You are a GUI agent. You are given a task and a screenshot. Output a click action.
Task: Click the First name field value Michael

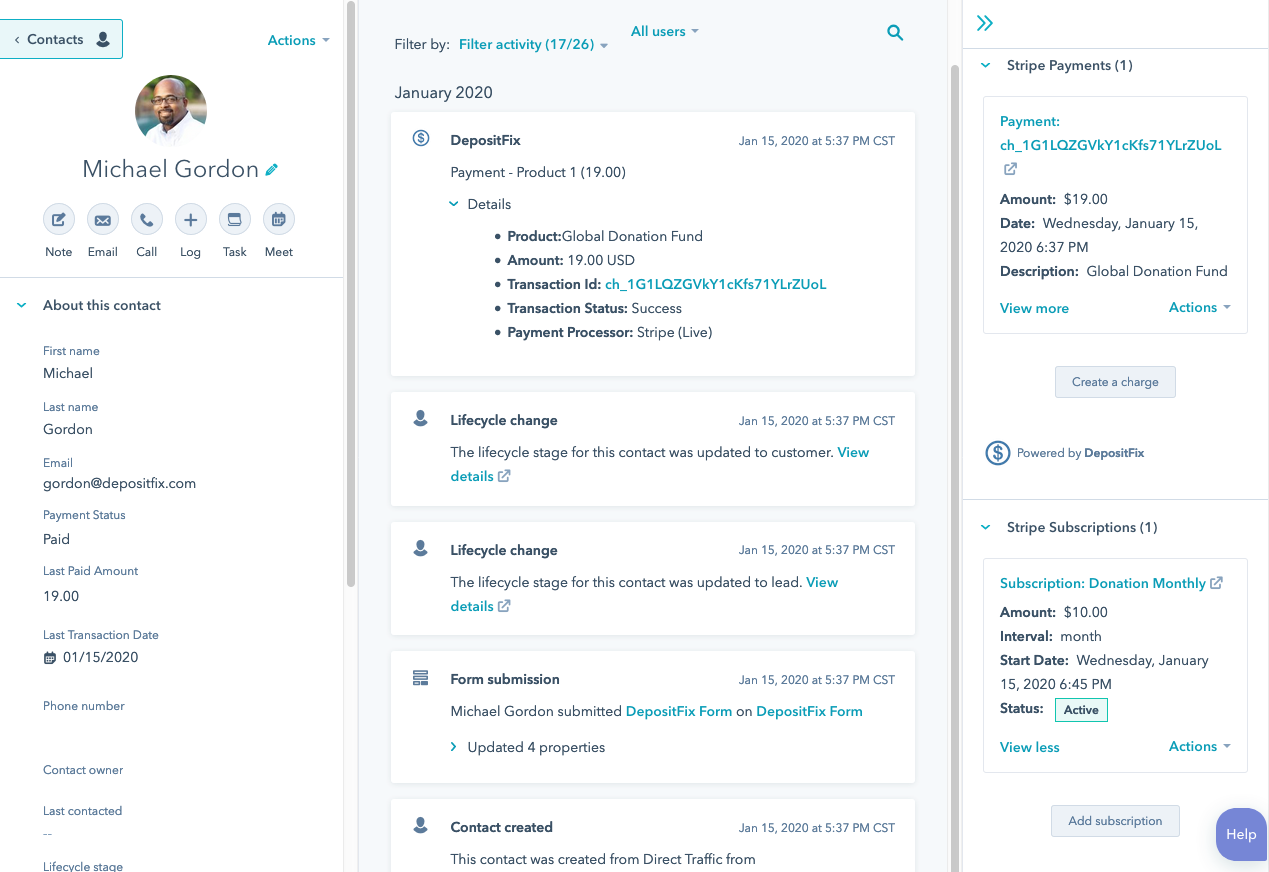coord(68,373)
